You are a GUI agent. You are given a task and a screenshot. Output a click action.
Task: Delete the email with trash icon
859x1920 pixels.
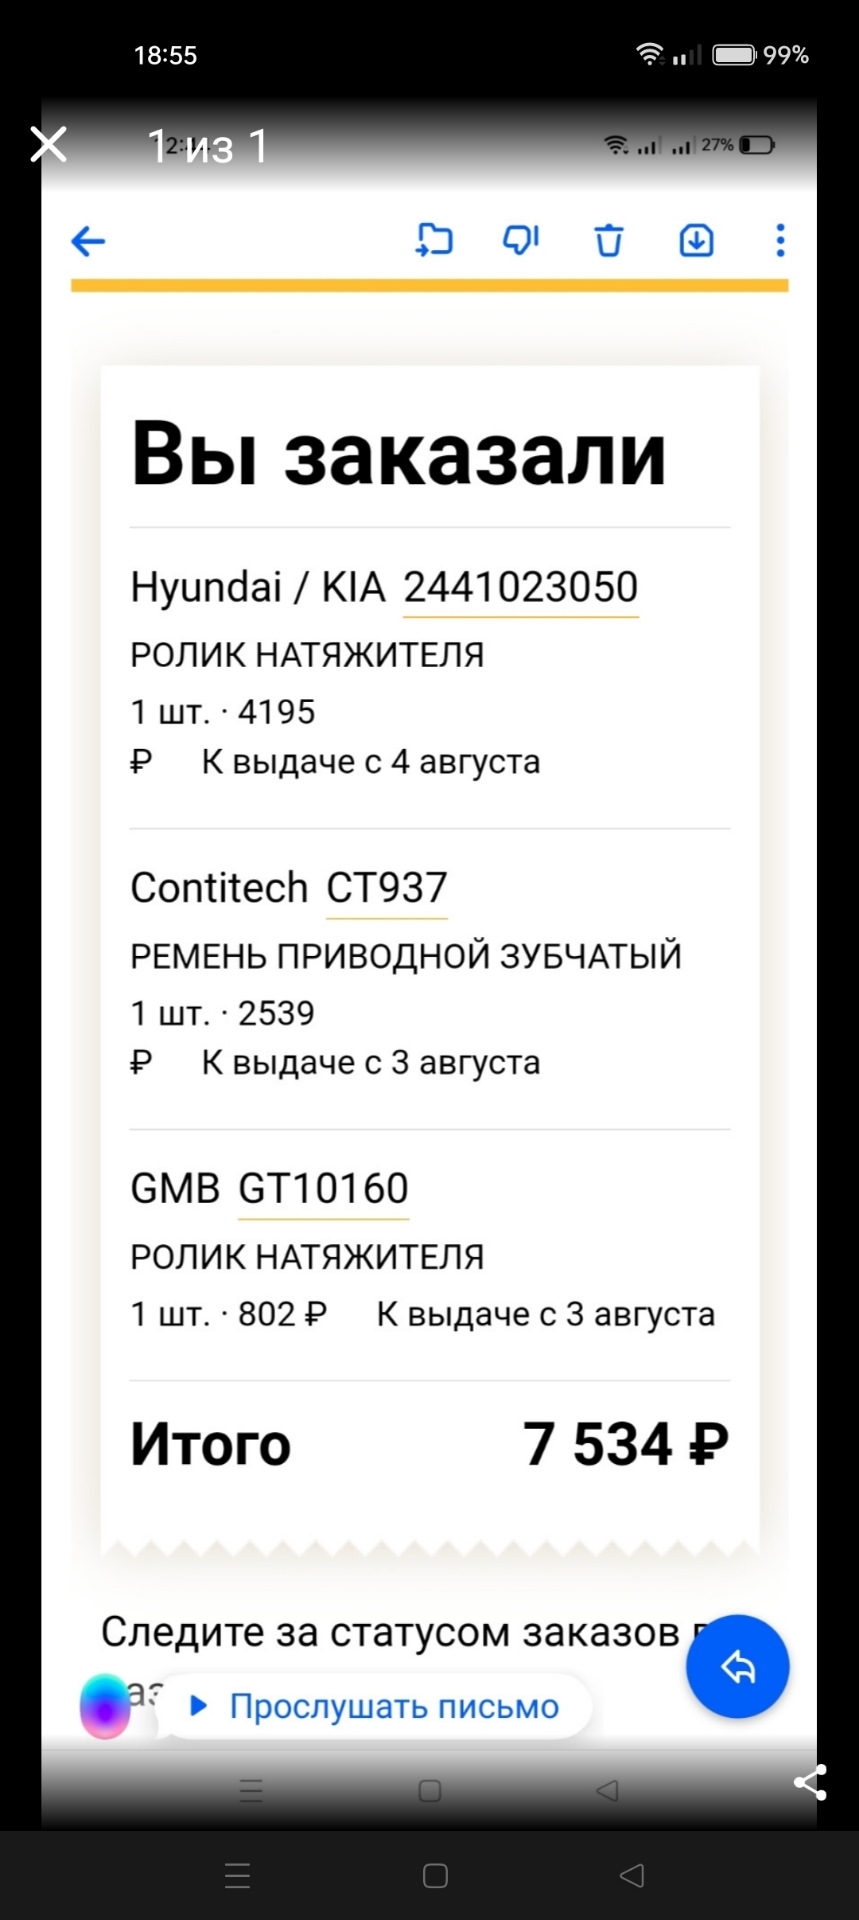(608, 241)
